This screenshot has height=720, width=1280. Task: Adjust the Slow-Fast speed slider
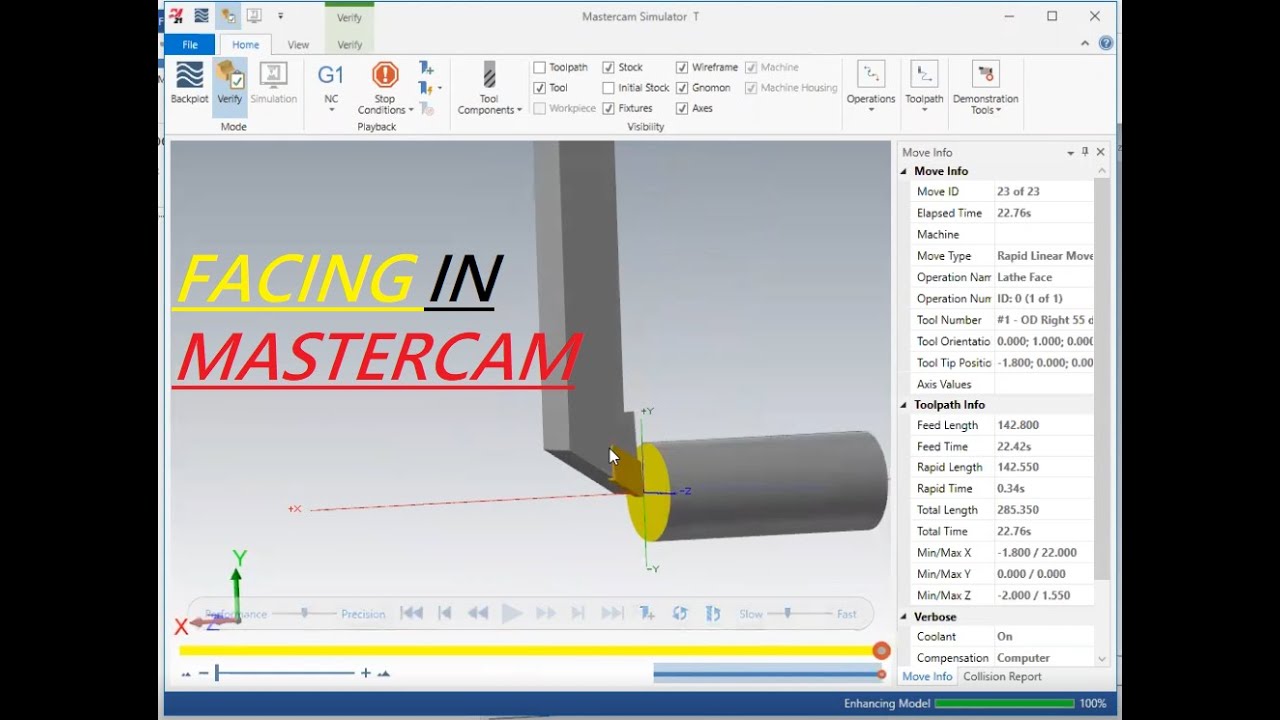(x=788, y=613)
